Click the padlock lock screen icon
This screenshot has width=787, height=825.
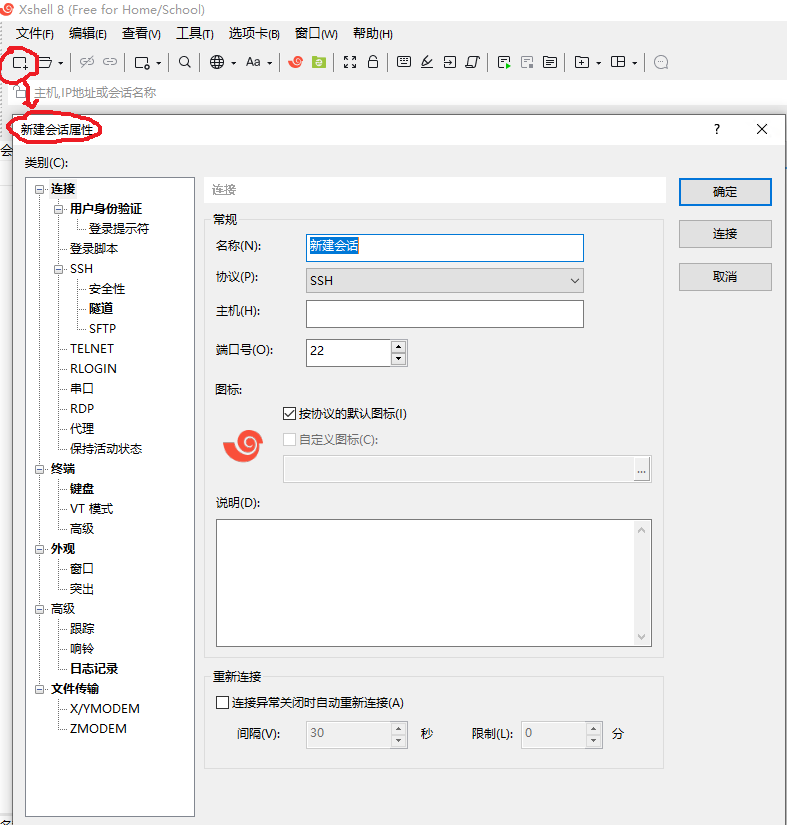[x=373, y=62]
